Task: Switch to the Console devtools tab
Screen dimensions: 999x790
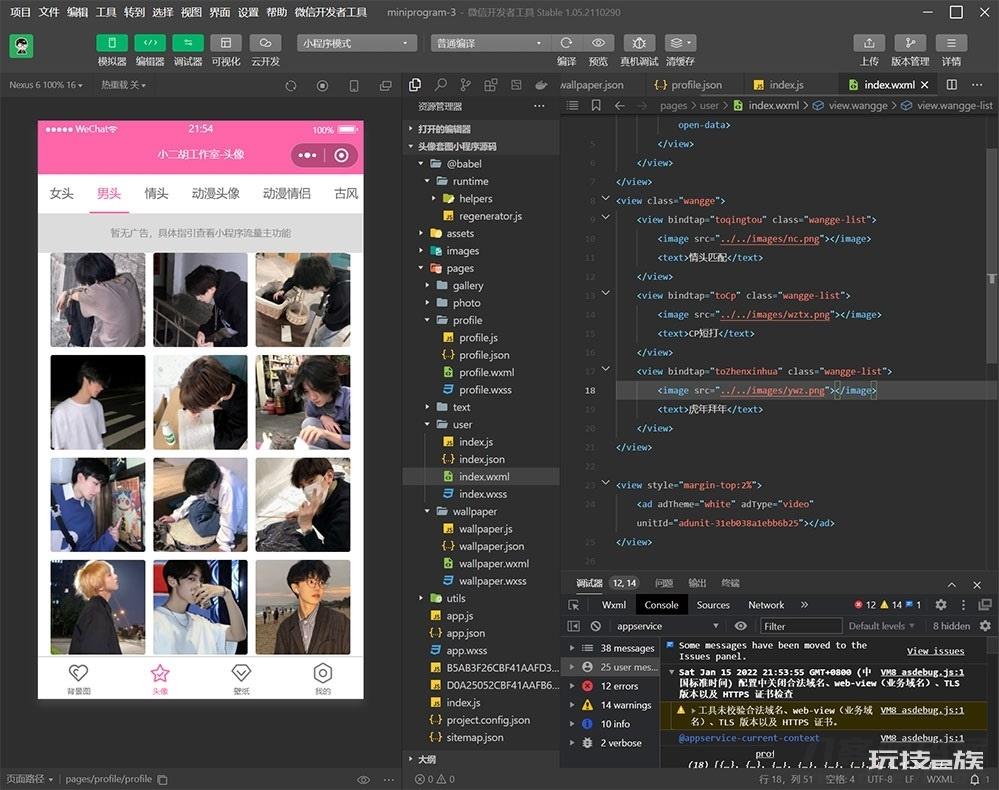Action: point(661,605)
